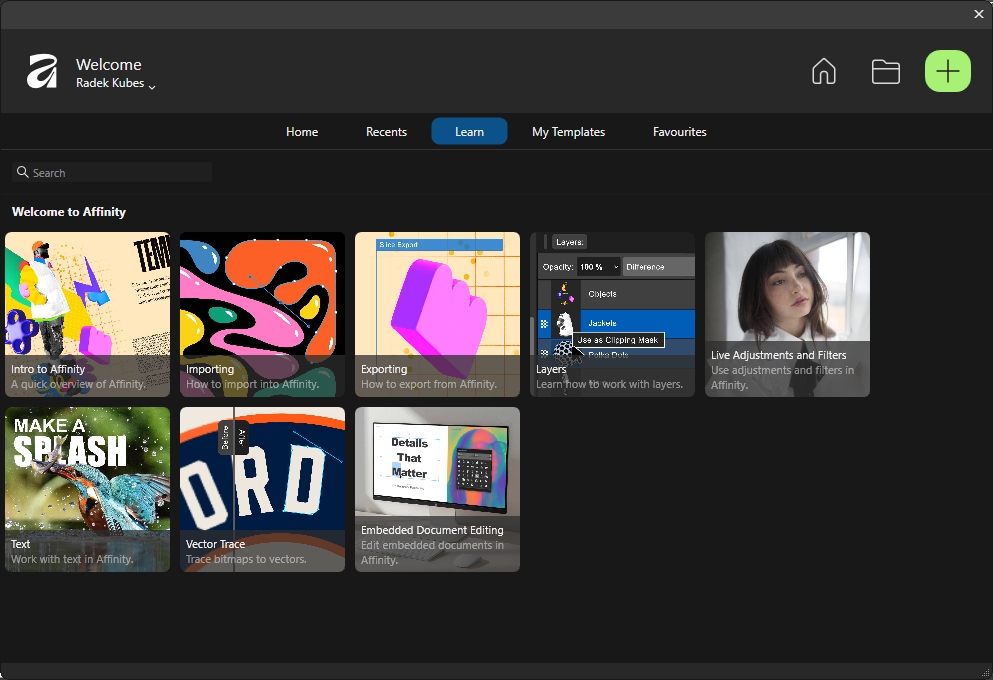Open the Intro to Affinity tutorial
Screen dimensions: 993x680
pyautogui.click(x=87, y=314)
